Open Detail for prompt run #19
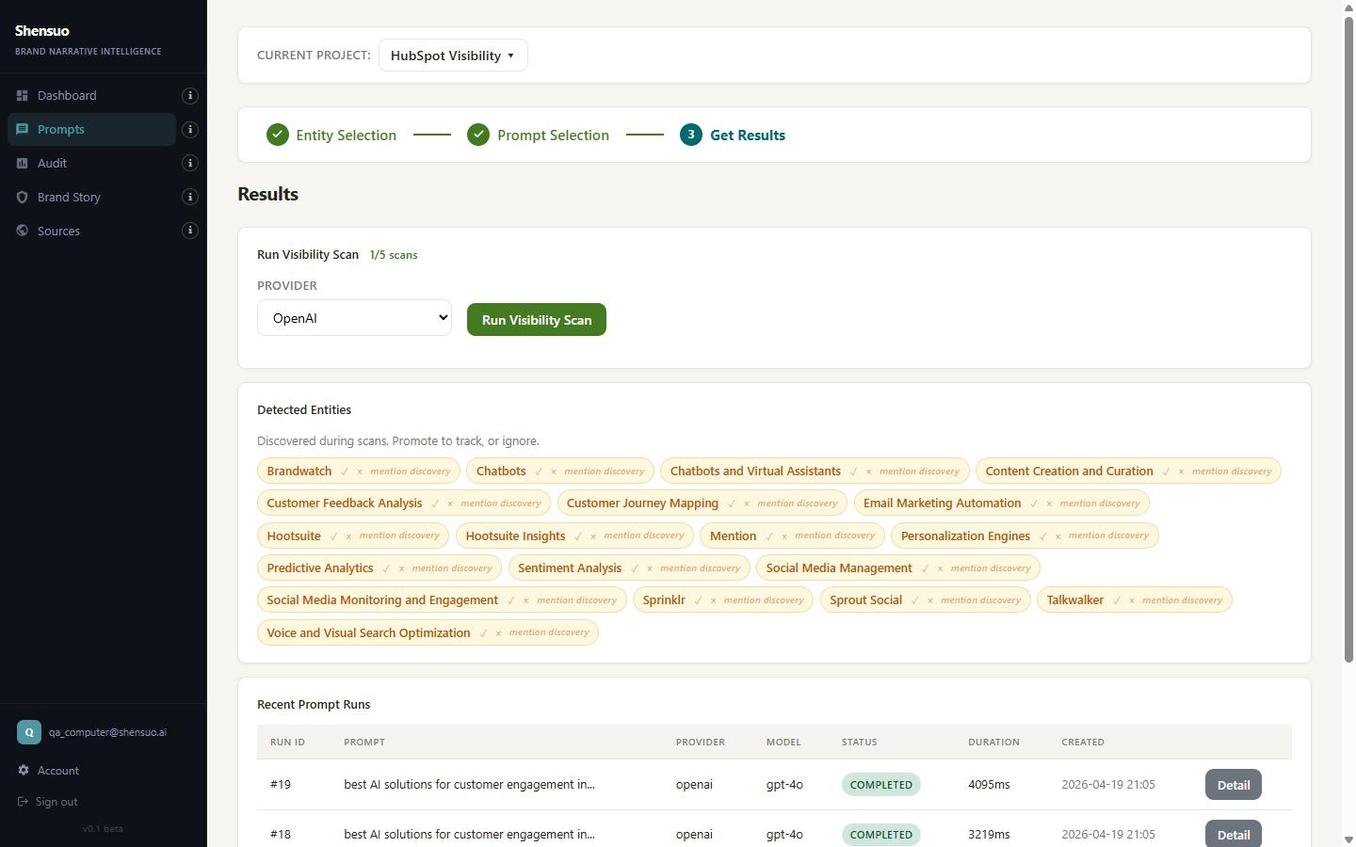The width and height of the screenshot is (1356, 847). pyautogui.click(x=1232, y=784)
